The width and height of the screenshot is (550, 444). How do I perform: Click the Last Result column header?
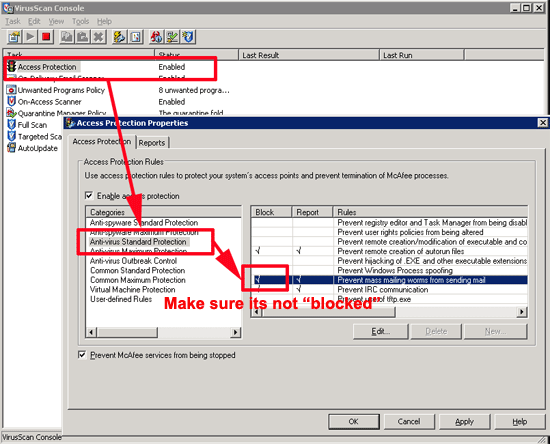pos(309,55)
